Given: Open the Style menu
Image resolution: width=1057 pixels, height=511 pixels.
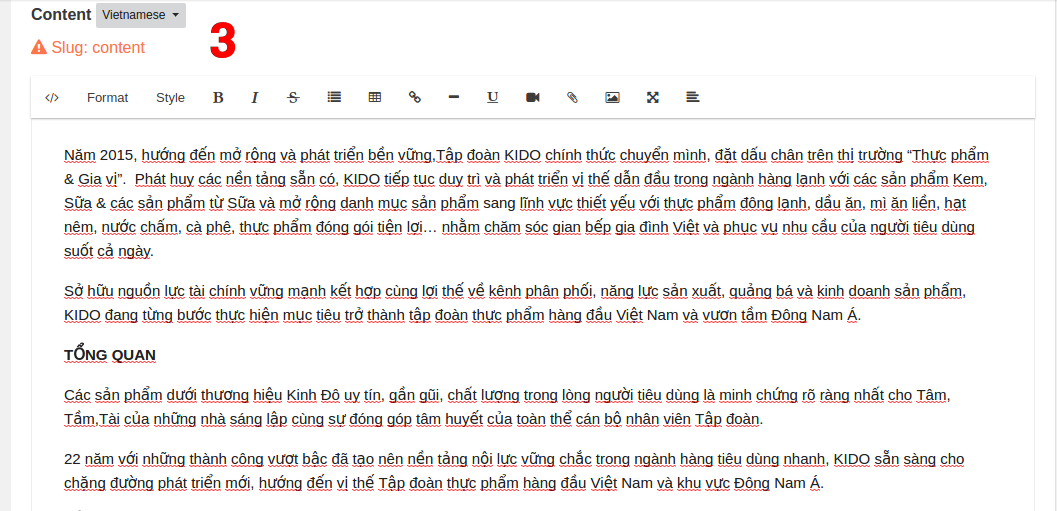Looking at the screenshot, I should [x=170, y=98].
